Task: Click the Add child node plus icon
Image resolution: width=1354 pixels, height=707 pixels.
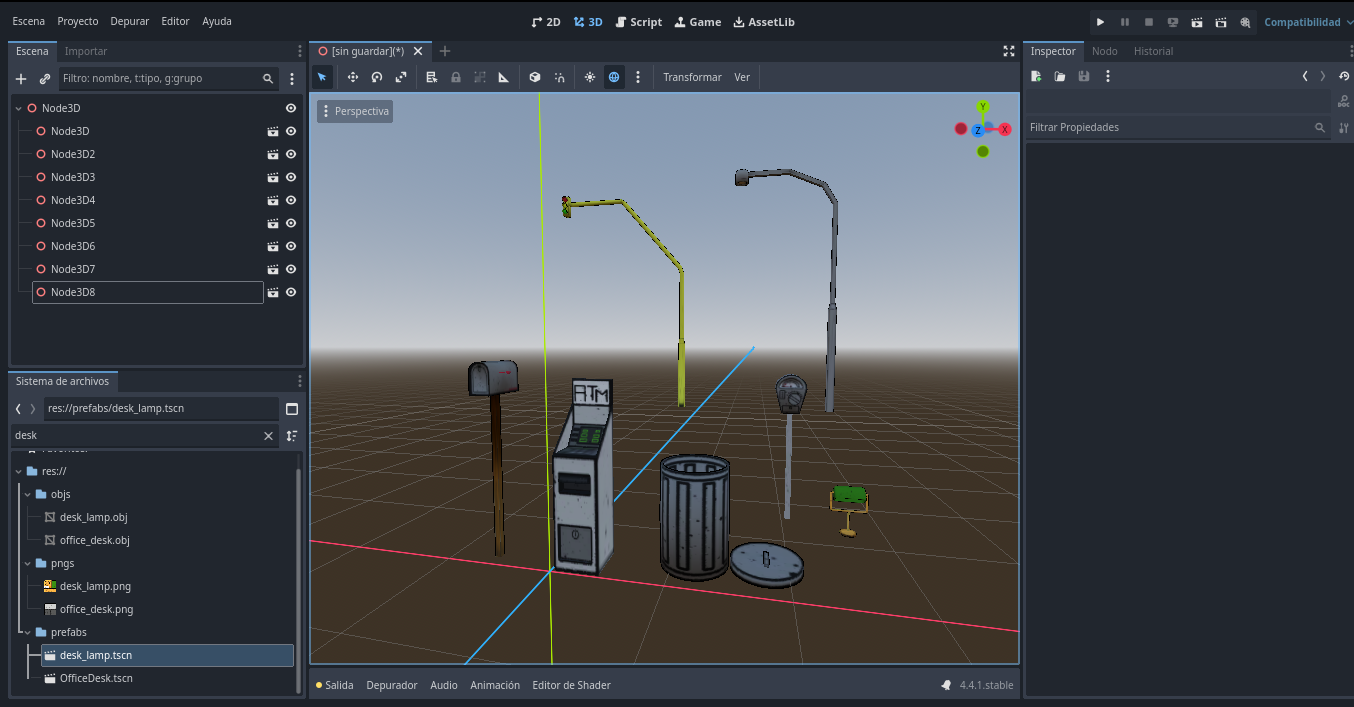Action: coord(21,78)
